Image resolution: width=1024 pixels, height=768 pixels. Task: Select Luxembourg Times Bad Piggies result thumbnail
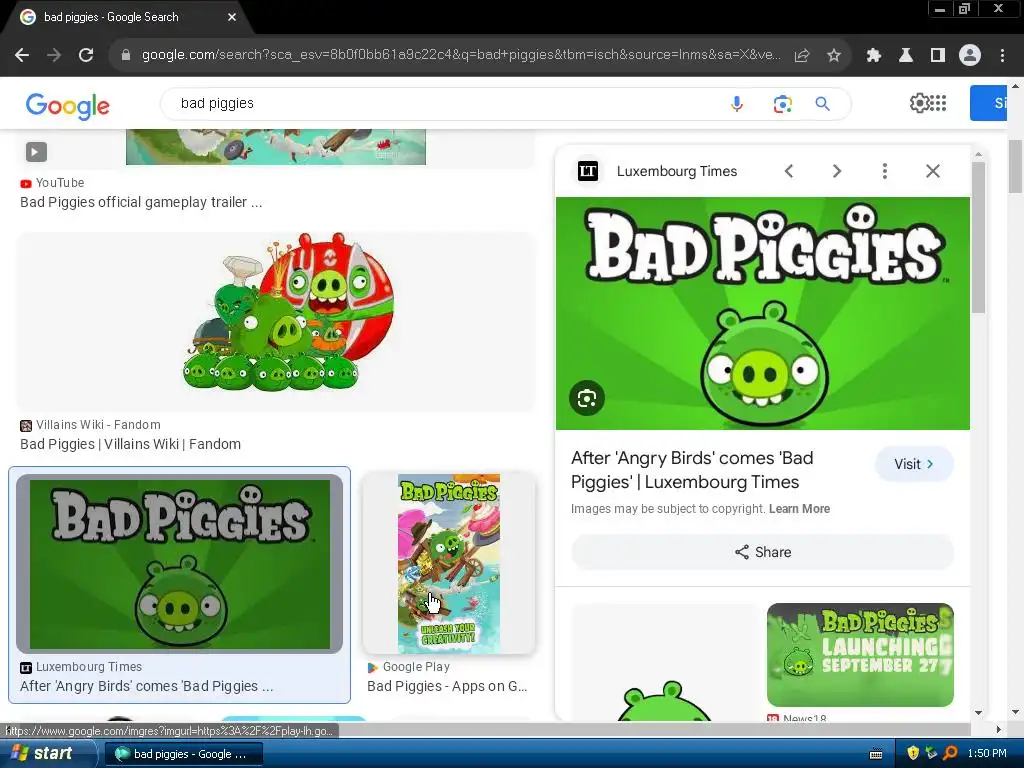(x=180, y=564)
